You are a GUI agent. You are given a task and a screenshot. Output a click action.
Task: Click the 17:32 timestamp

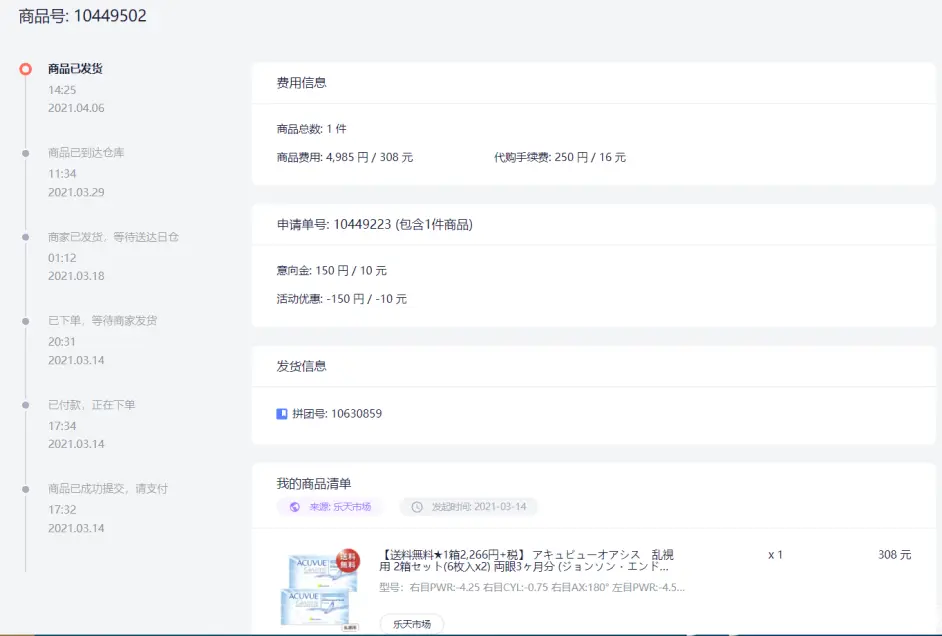pyautogui.click(x=62, y=510)
